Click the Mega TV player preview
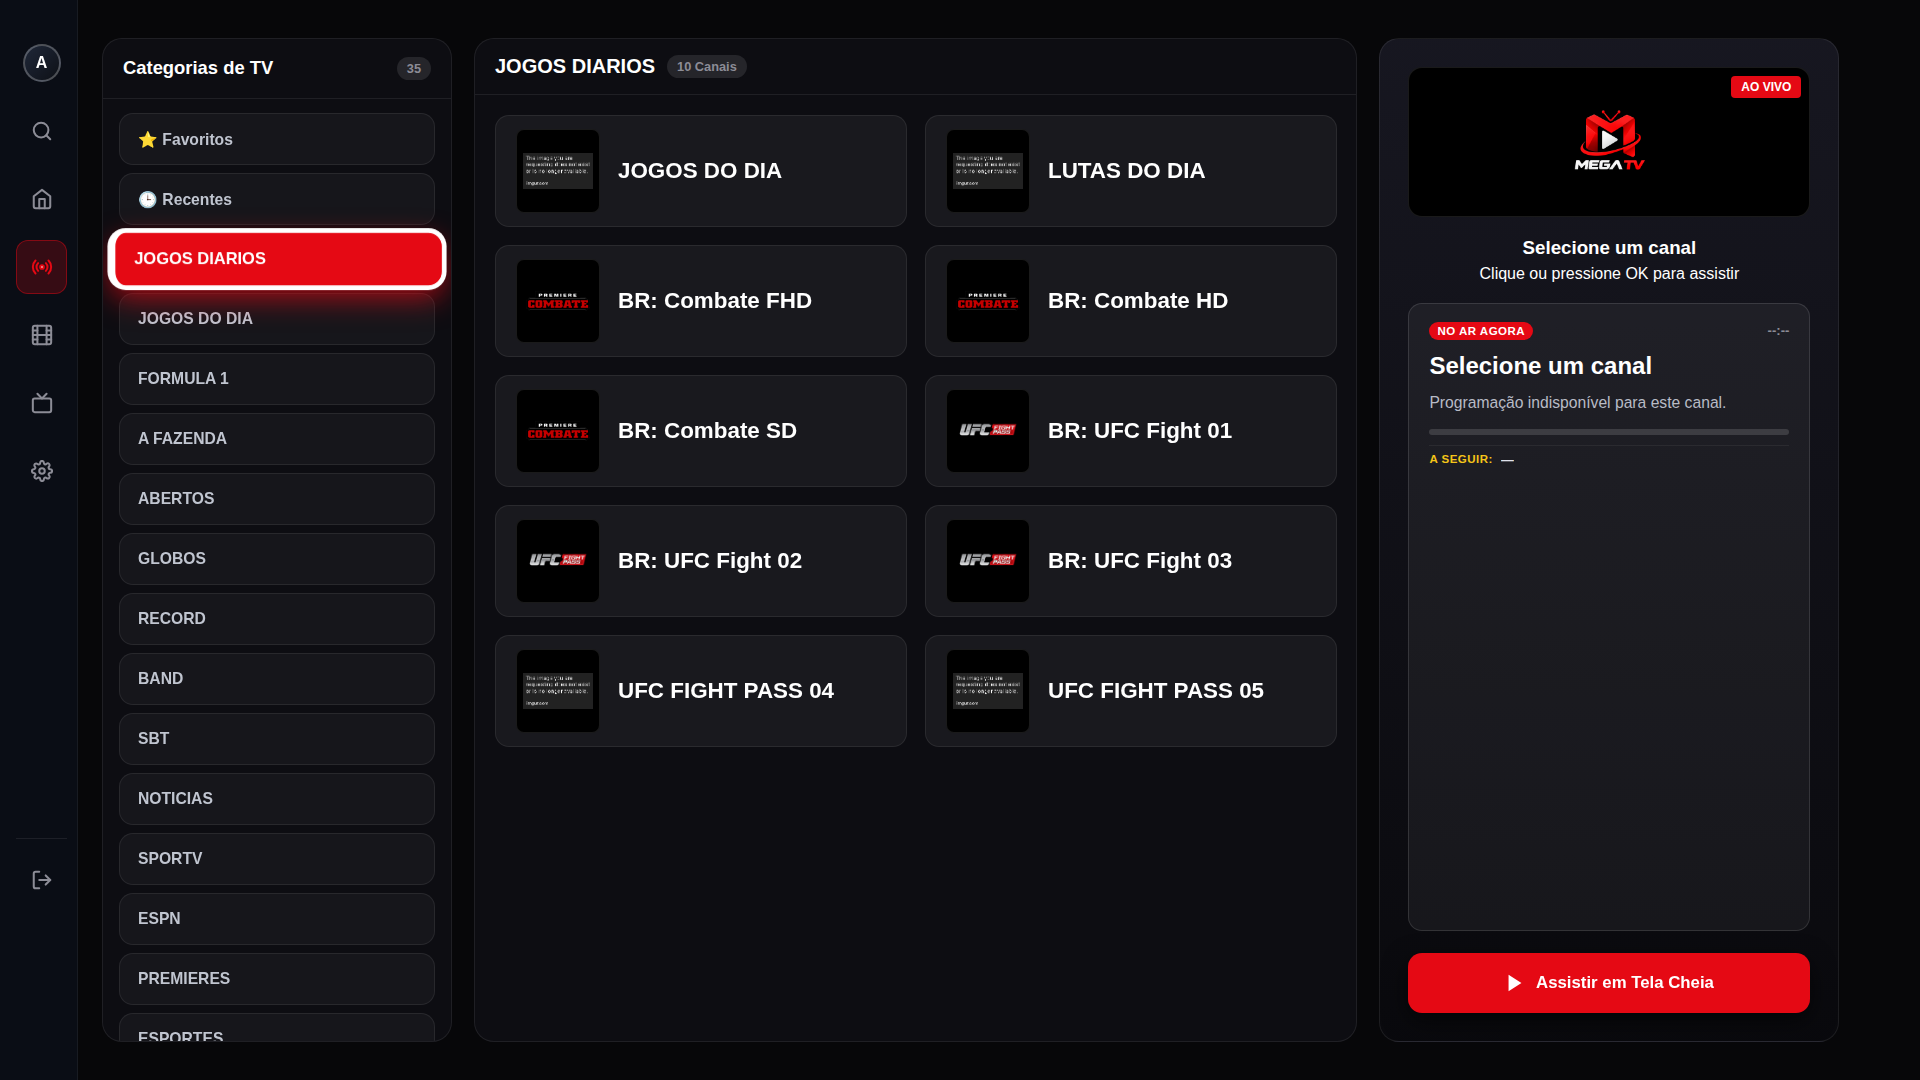 (x=1609, y=142)
